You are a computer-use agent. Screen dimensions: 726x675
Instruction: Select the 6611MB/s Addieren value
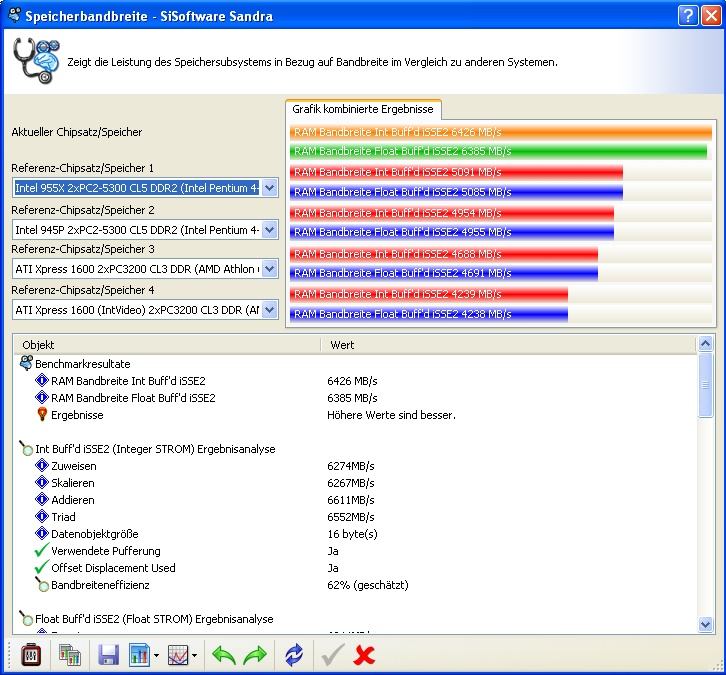pyautogui.click(x=350, y=500)
